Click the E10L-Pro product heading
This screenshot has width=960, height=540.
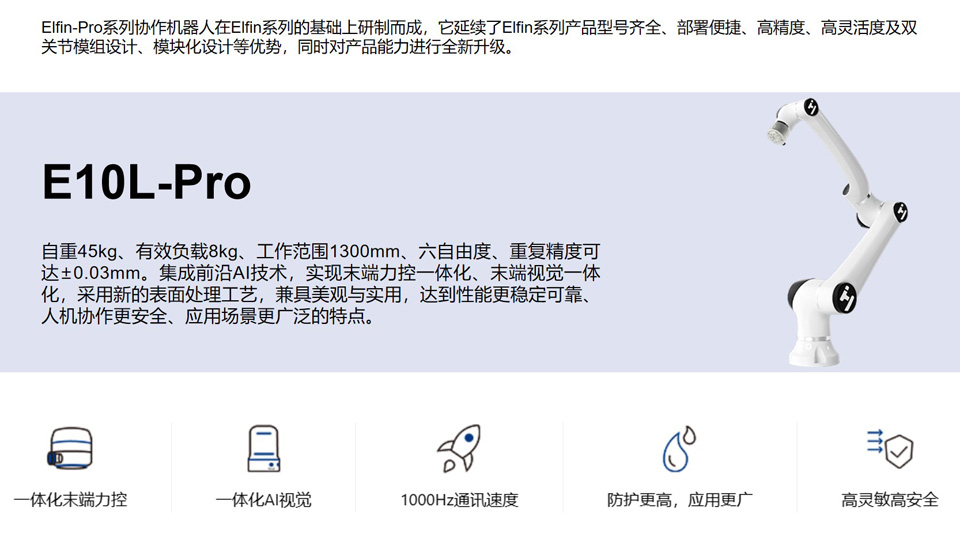click(146, 183)
